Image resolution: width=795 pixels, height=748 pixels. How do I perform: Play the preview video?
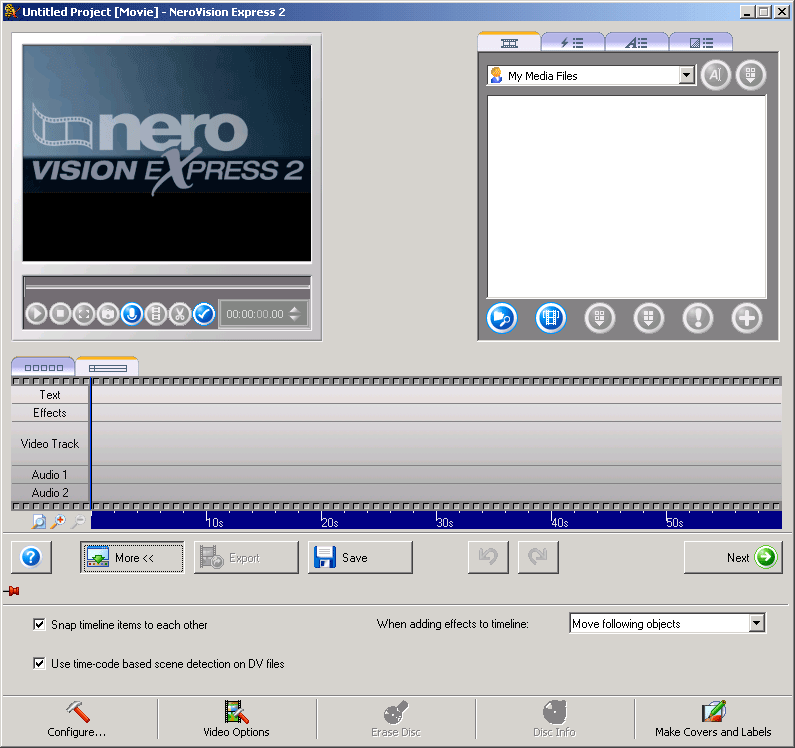[x=37, y=314]
